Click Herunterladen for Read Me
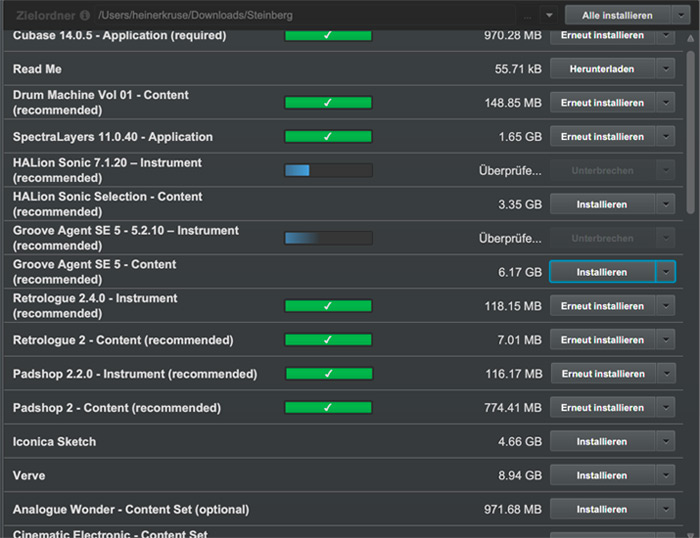The height and width of the screenshot is (538, 700). pyautogui.click(x=602, y=69)
